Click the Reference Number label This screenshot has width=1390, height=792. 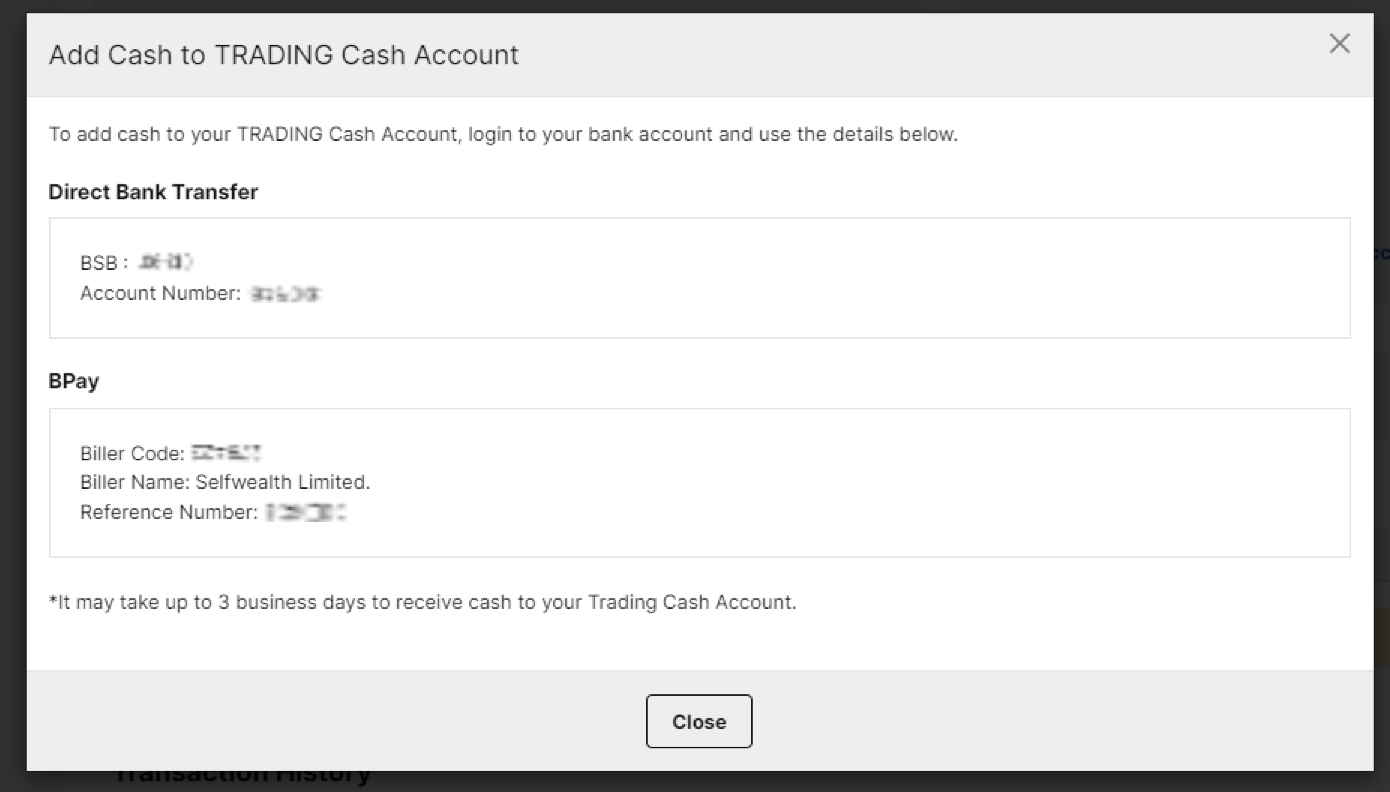click(169, 512)
